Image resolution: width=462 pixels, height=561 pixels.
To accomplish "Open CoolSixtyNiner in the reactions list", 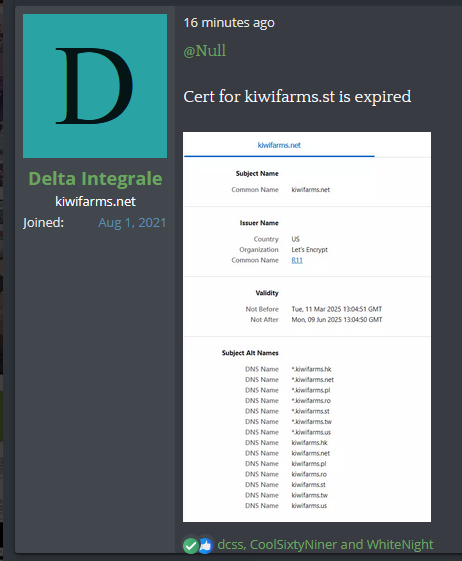I will pos(293,545).
